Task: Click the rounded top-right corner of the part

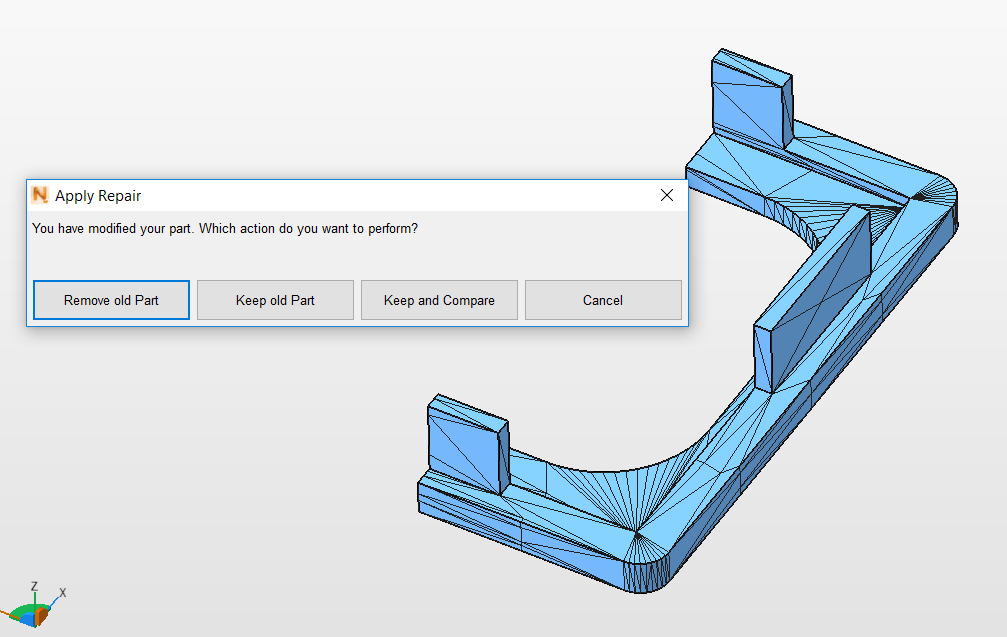Action: (x=940, y=200)
